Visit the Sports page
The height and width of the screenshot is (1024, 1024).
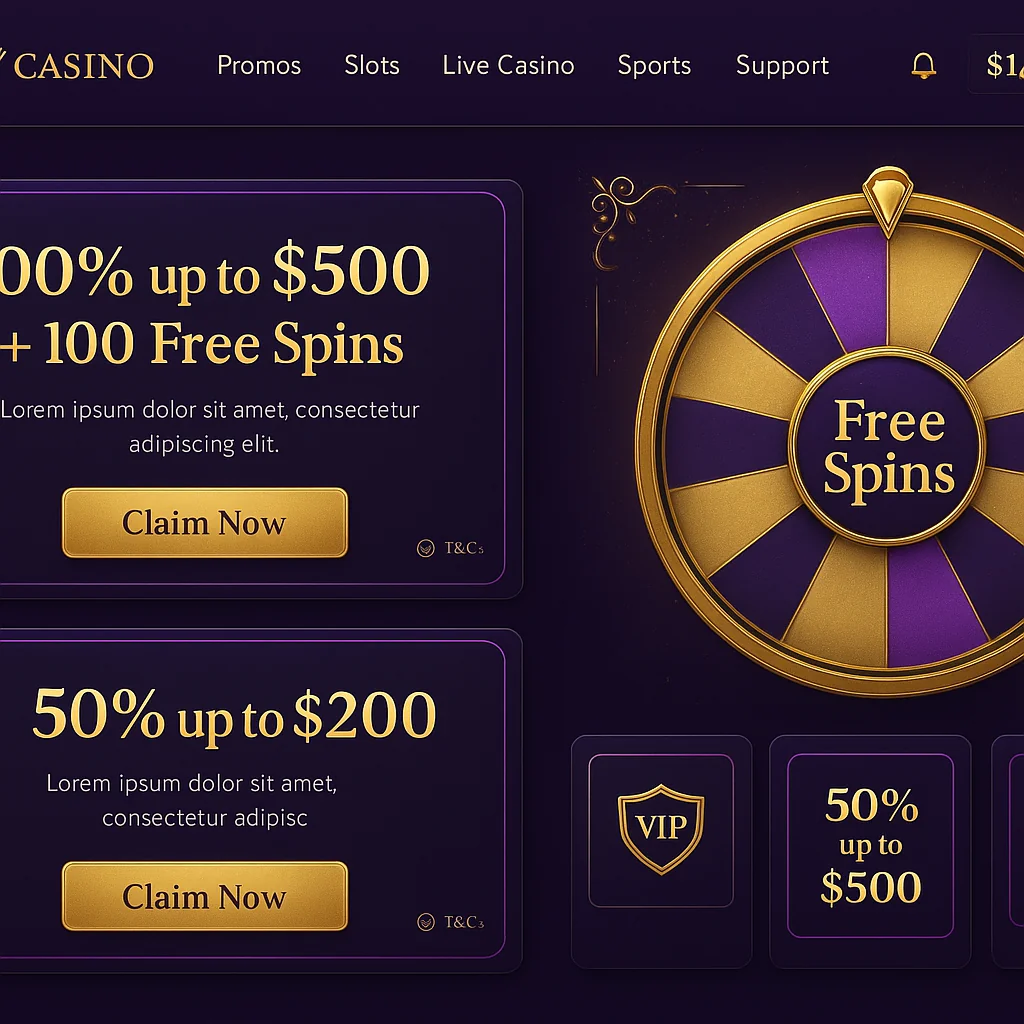[x=654, y=65]
